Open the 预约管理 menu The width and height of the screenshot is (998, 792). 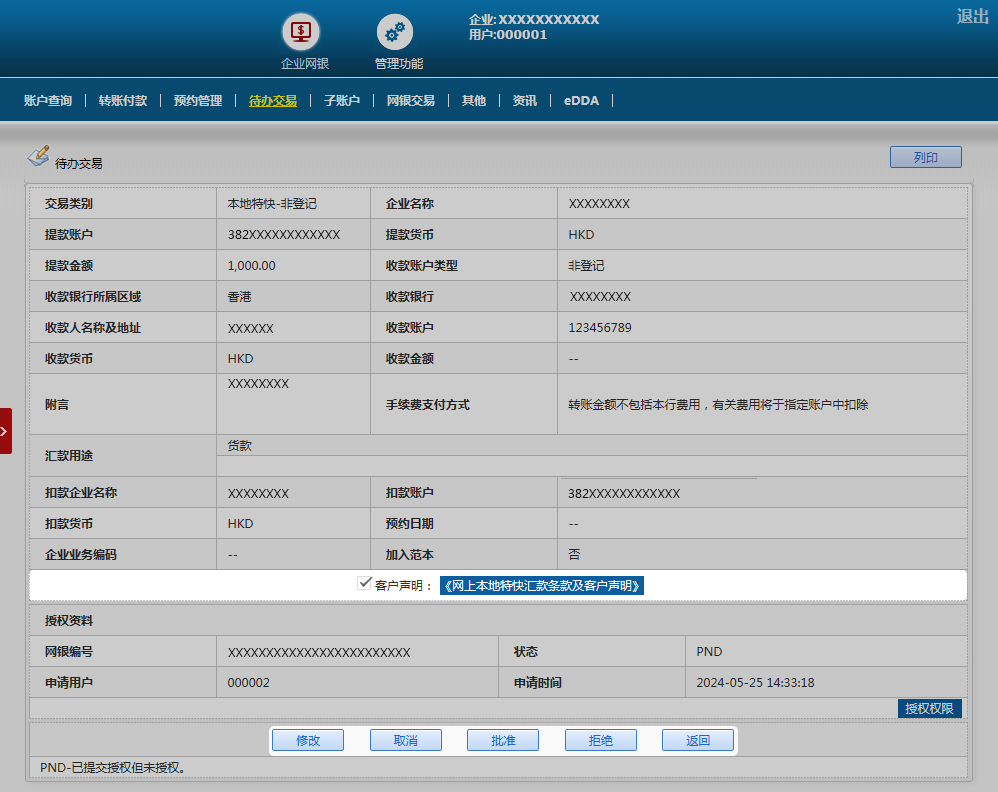click(x=198, y=101)
